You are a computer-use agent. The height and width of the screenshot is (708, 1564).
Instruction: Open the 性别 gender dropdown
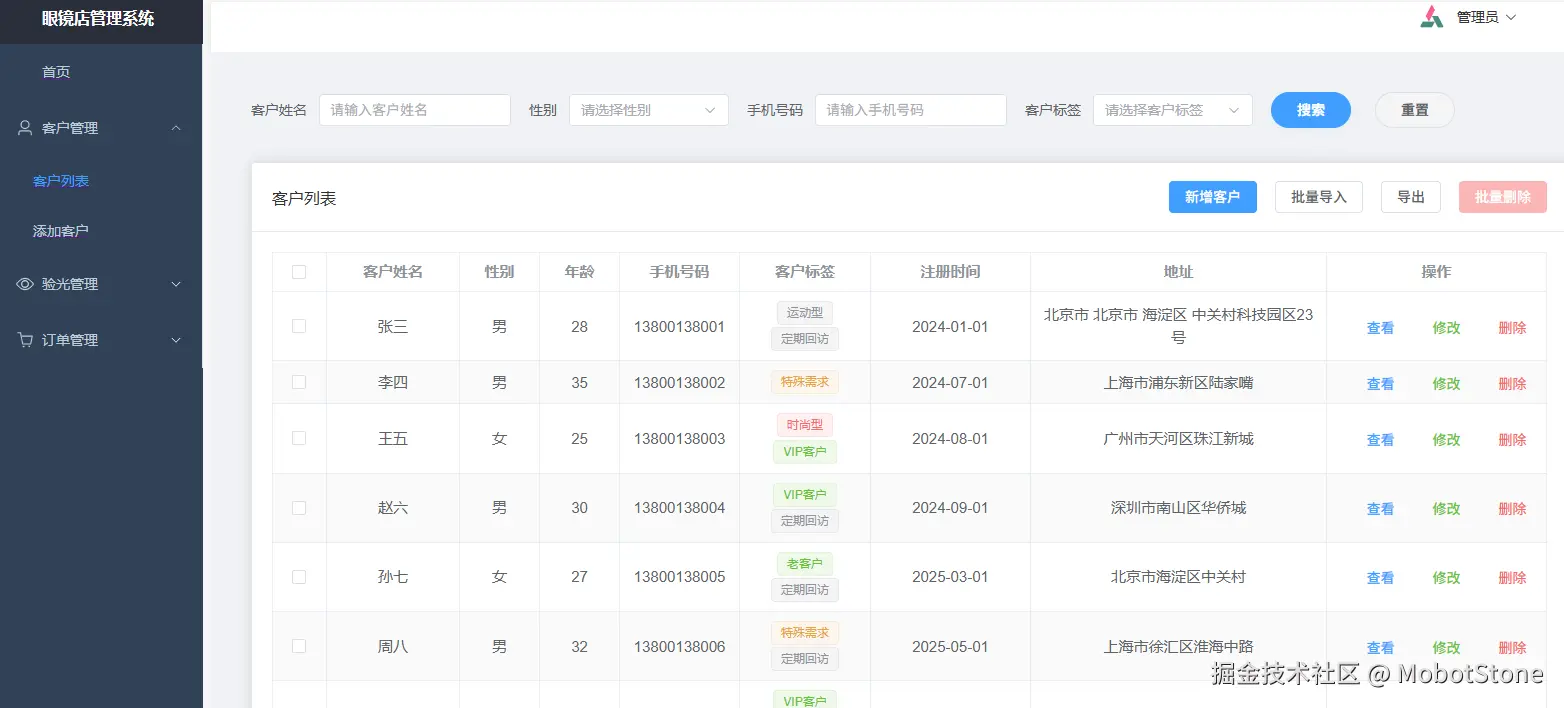[x=648, y=110]
